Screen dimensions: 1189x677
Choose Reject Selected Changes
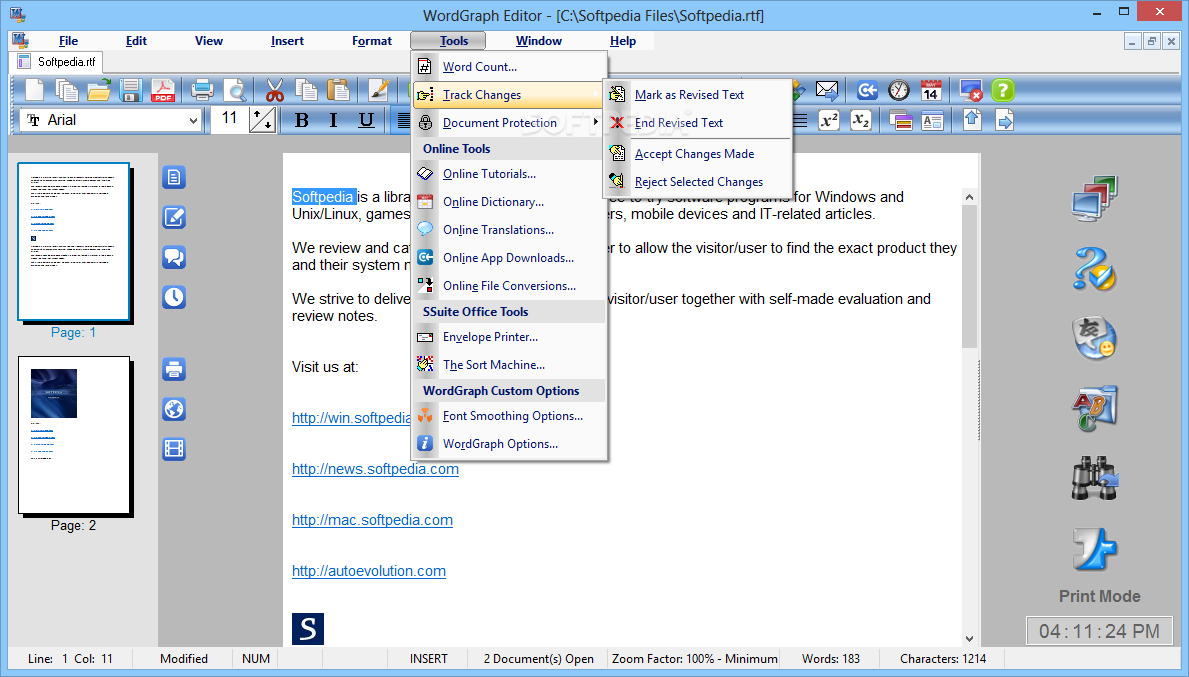pyautogui.click(x=698, y=182)
